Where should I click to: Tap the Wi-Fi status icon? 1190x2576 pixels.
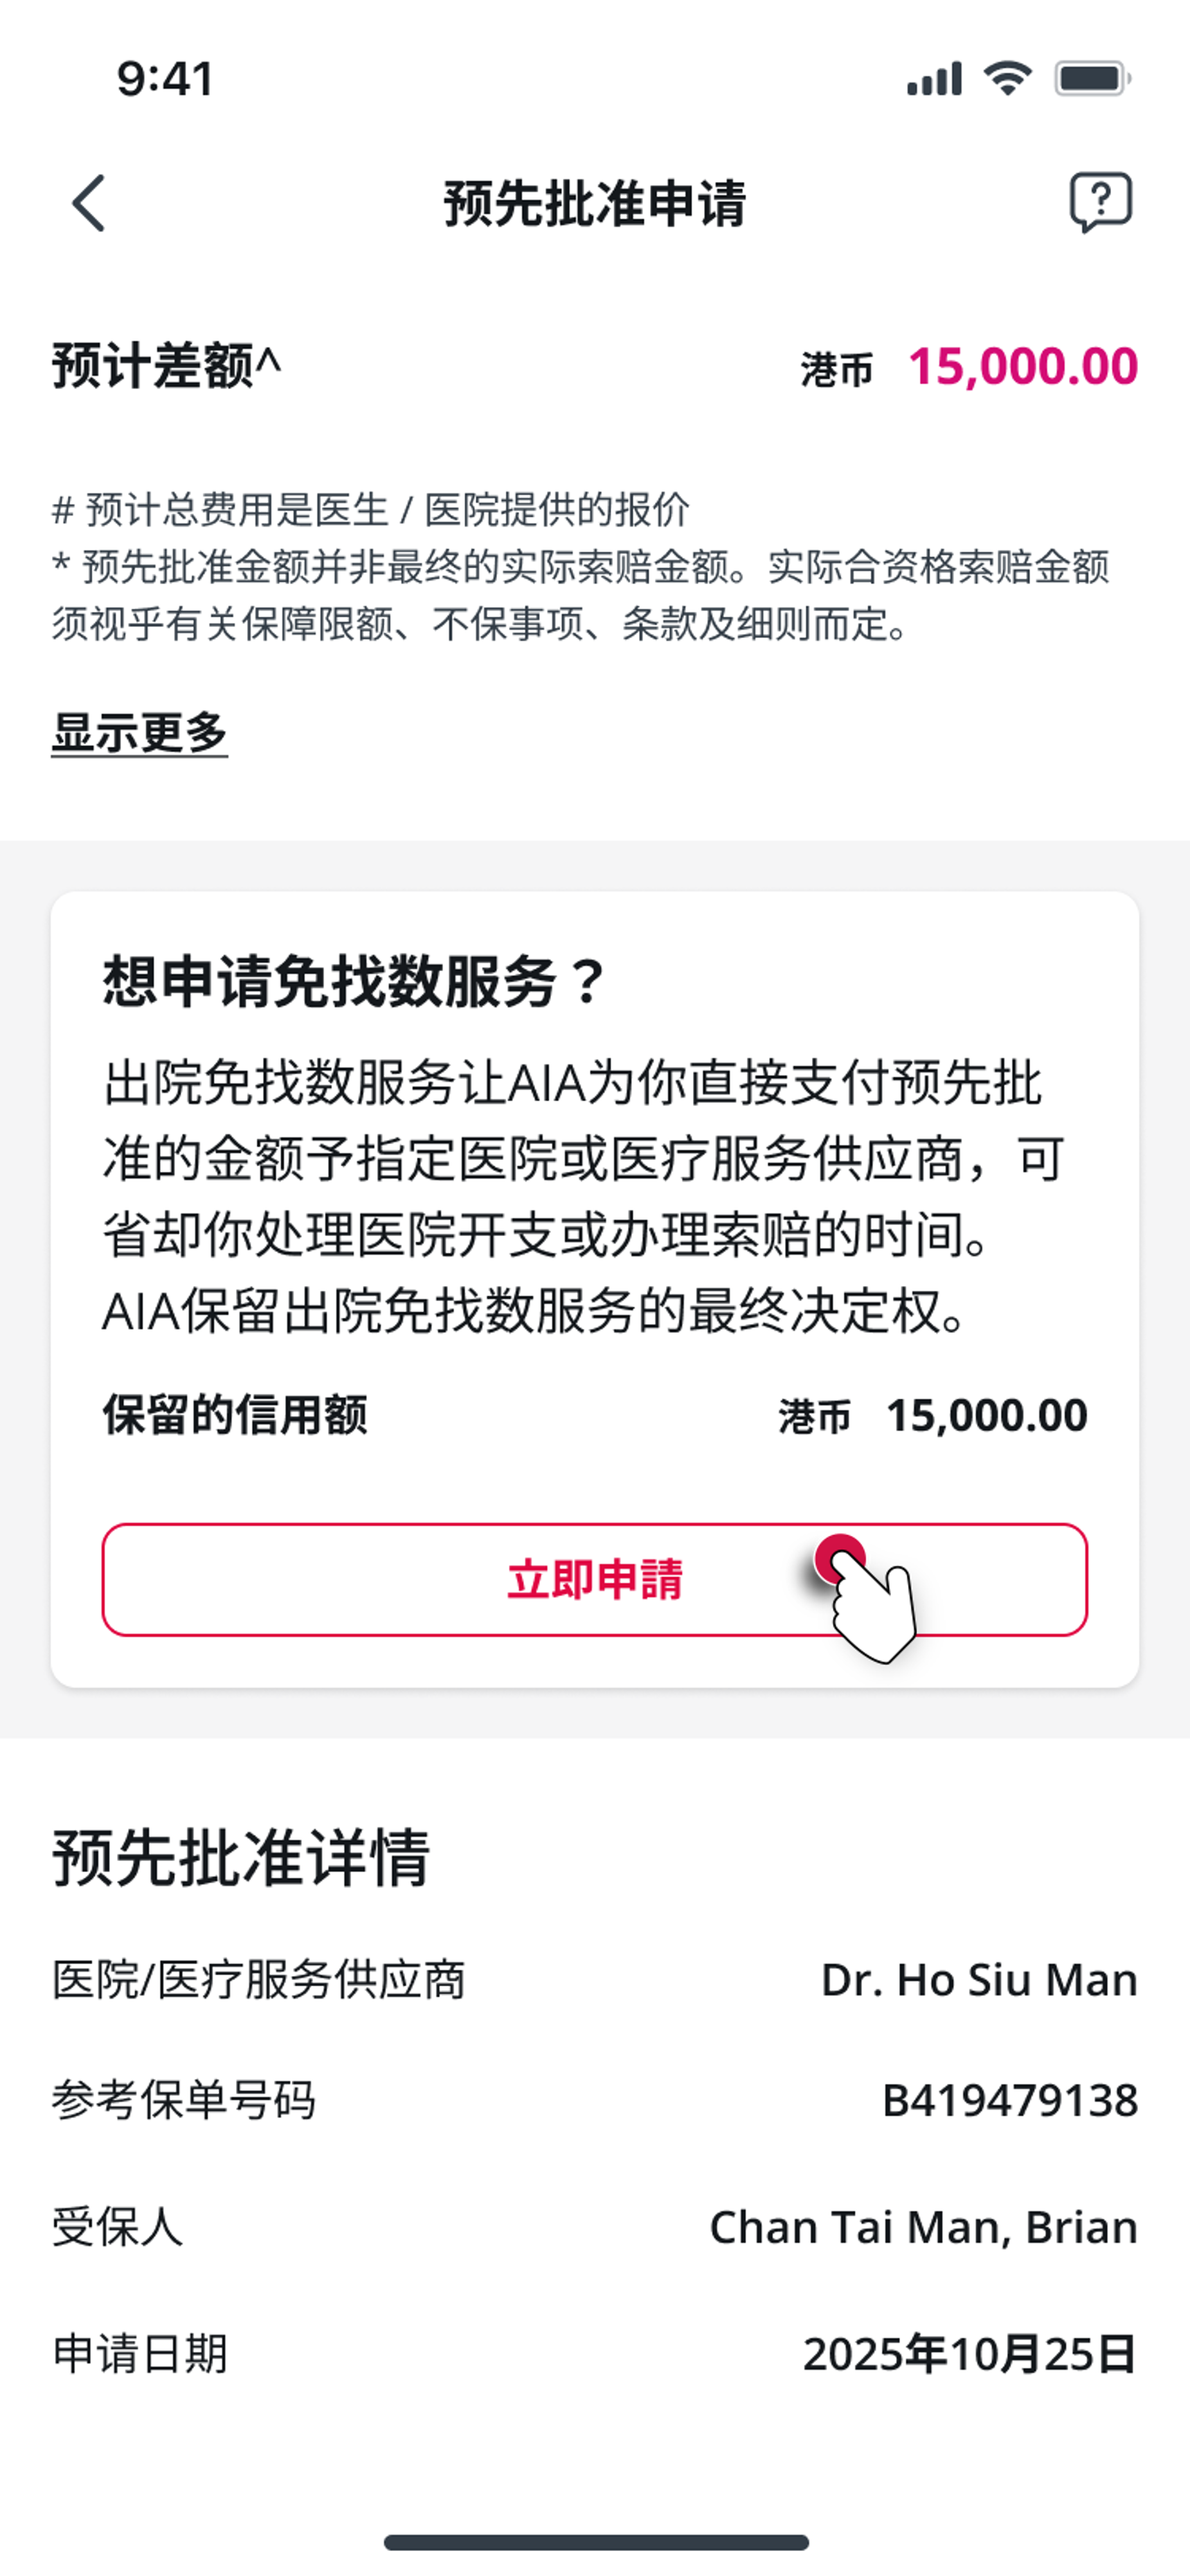pos(1007,78)
